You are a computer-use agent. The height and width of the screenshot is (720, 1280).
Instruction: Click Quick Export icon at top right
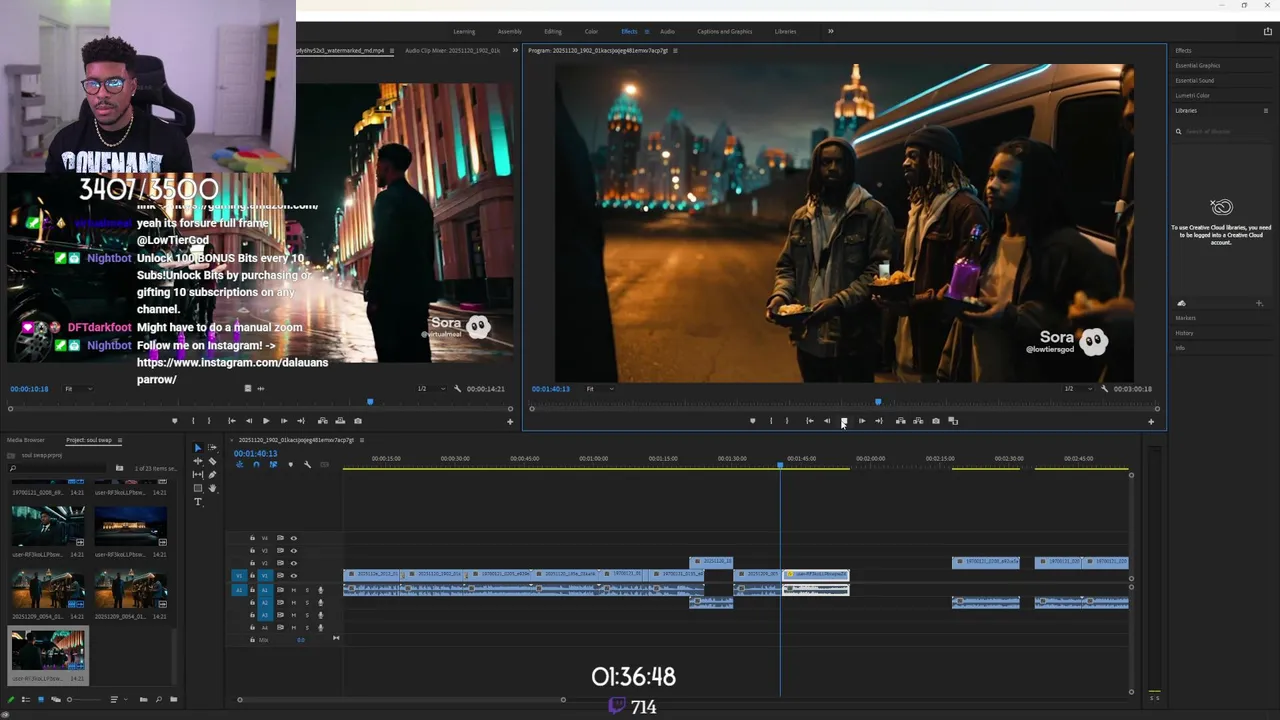point(1268,31)
